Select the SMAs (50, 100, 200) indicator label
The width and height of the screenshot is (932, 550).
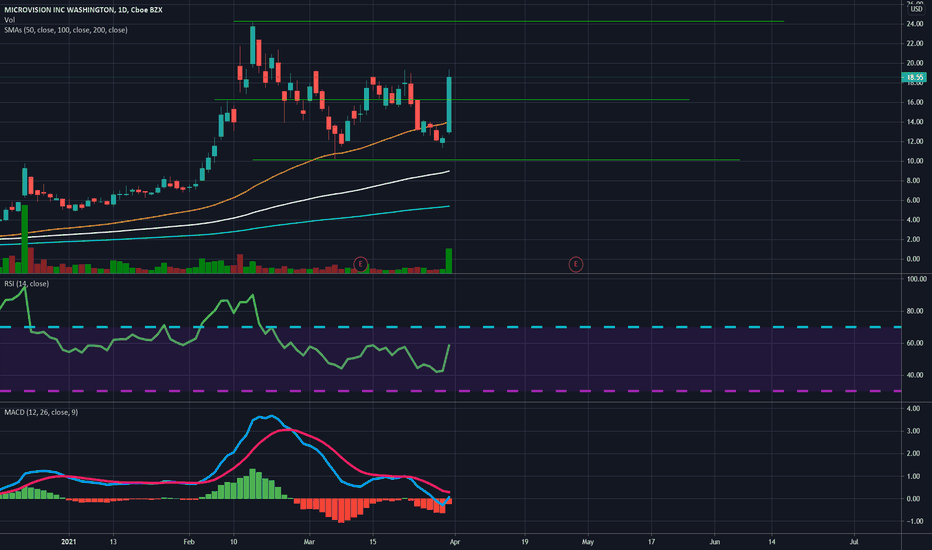coord(65,30)
